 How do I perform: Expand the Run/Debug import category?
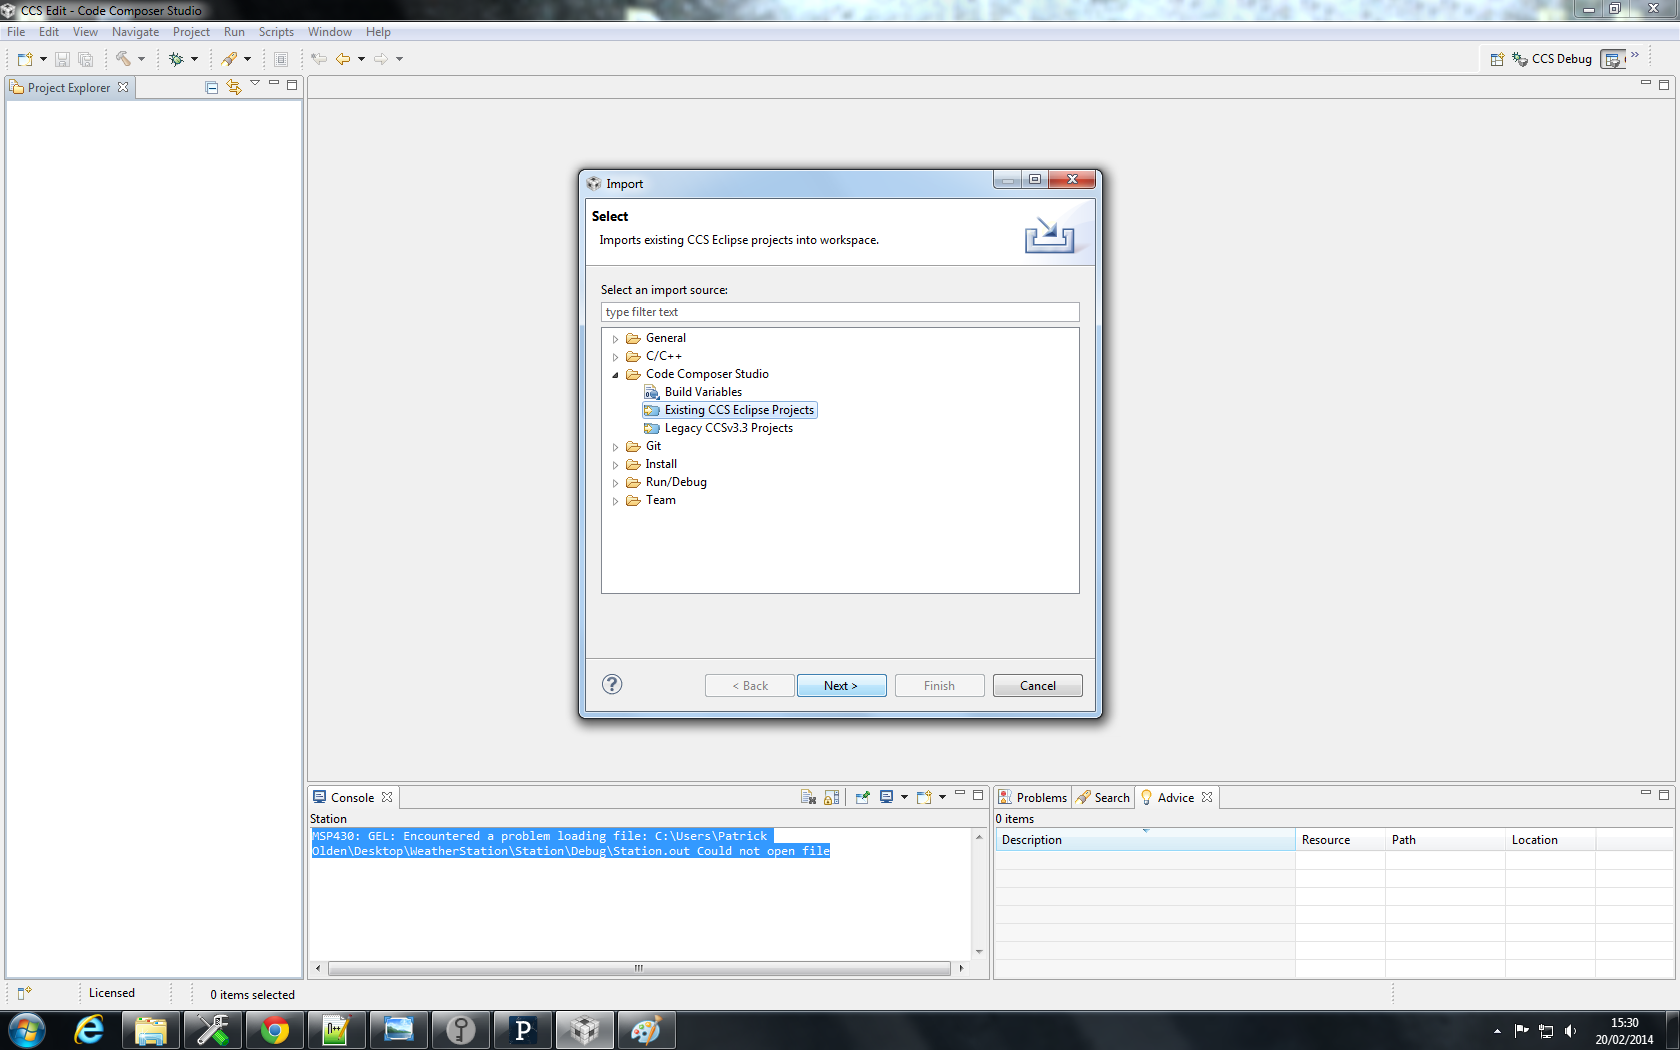(x=615, y=483)
